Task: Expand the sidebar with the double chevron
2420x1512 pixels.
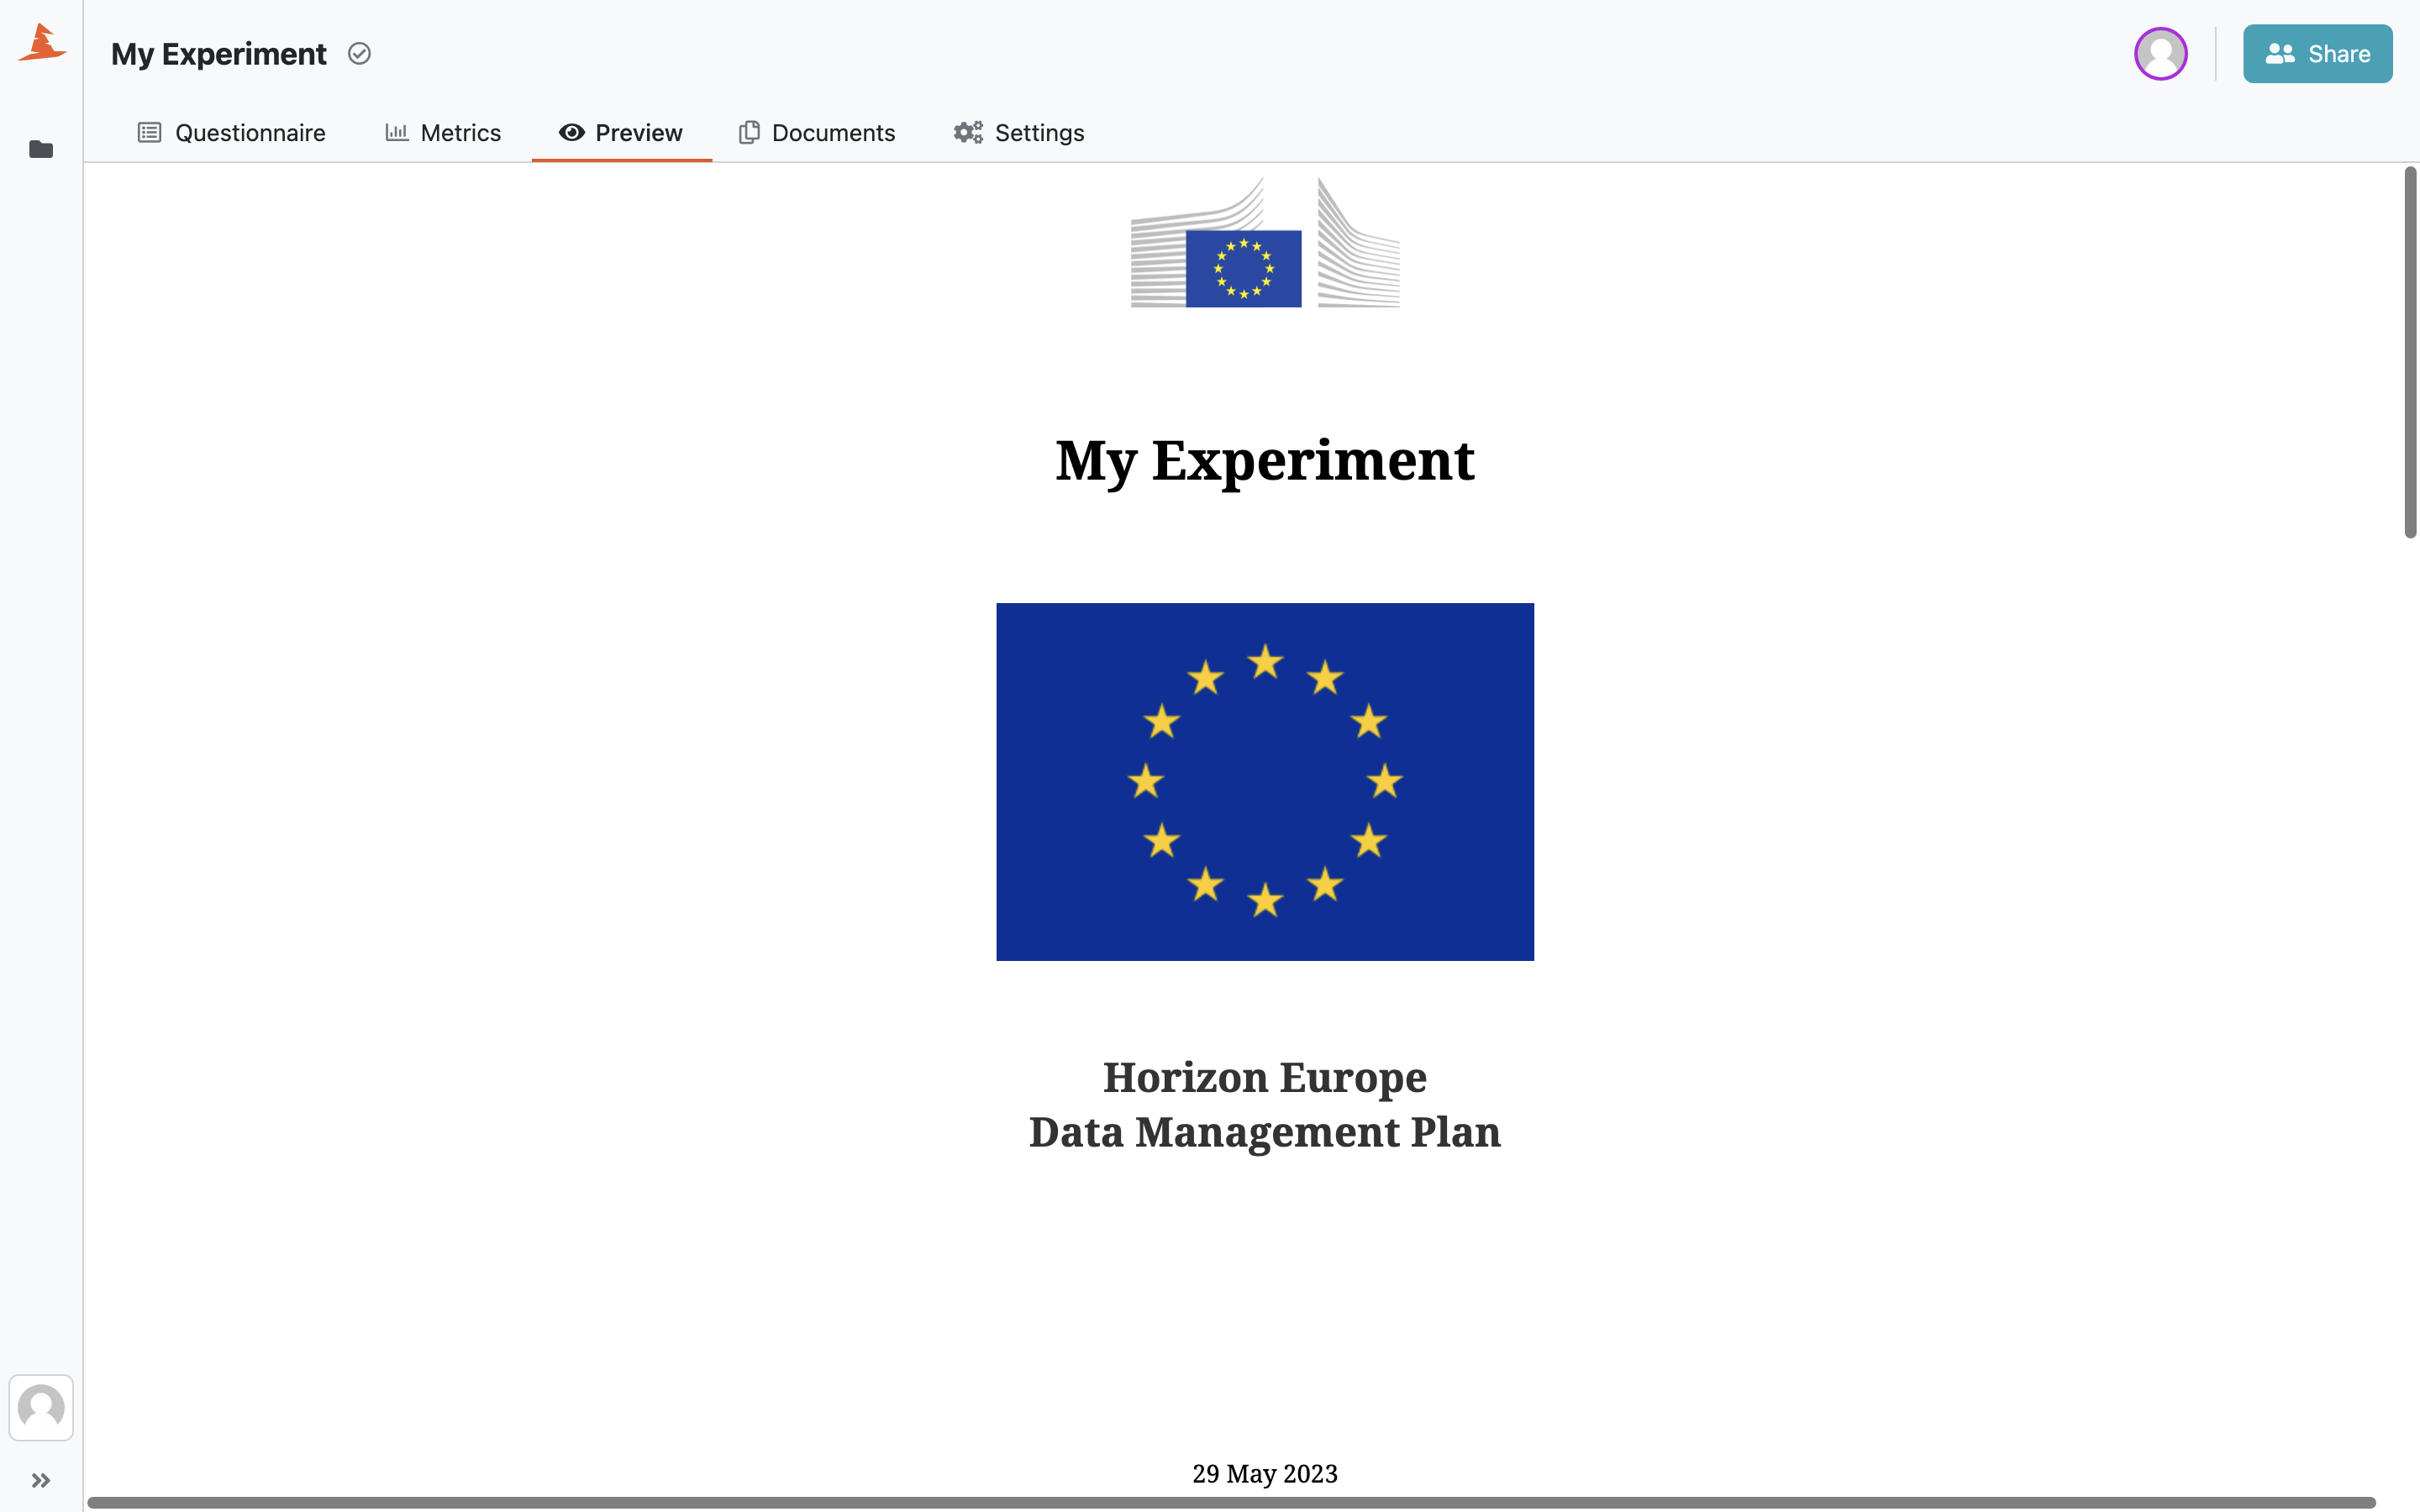Action: [x=41, y=1480]
